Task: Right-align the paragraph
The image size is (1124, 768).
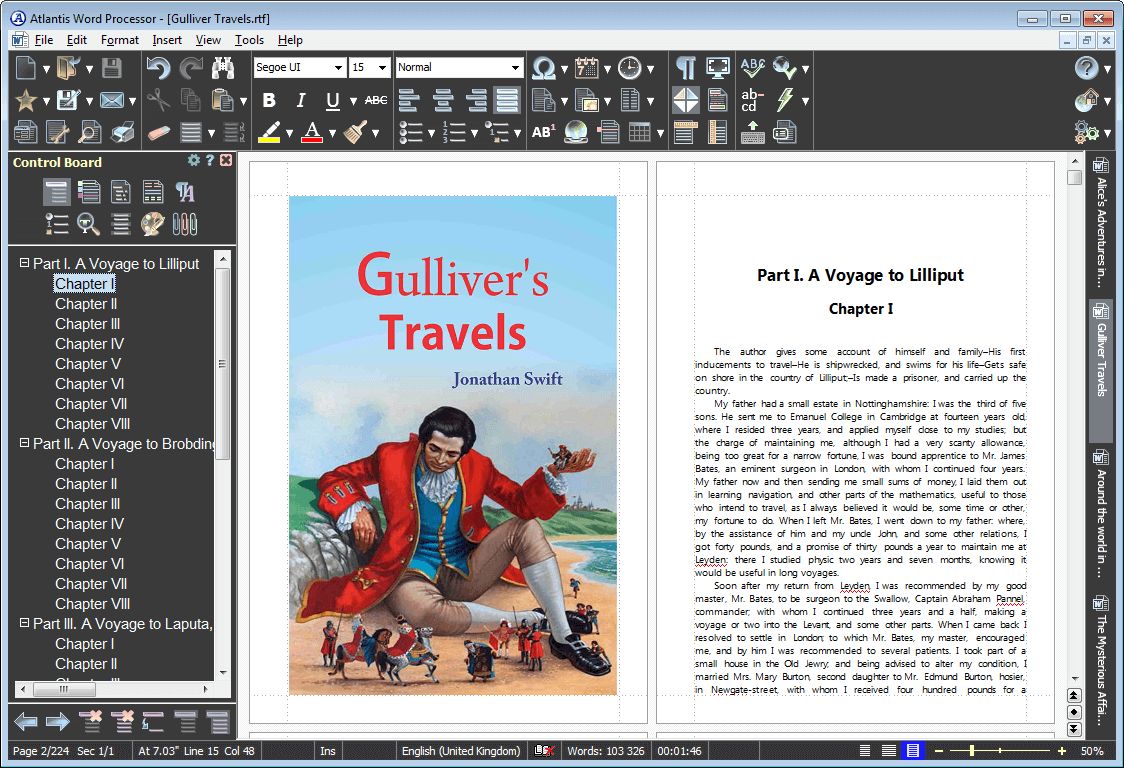Action: pyautogui.click(x=475, y=100)
